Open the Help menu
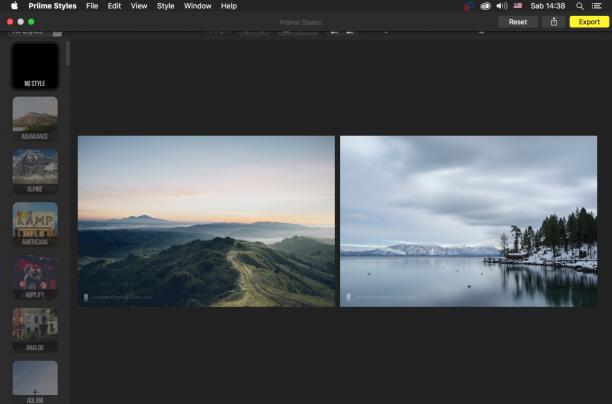Viewport: 612px width, 404px height. tap(229, 6)
